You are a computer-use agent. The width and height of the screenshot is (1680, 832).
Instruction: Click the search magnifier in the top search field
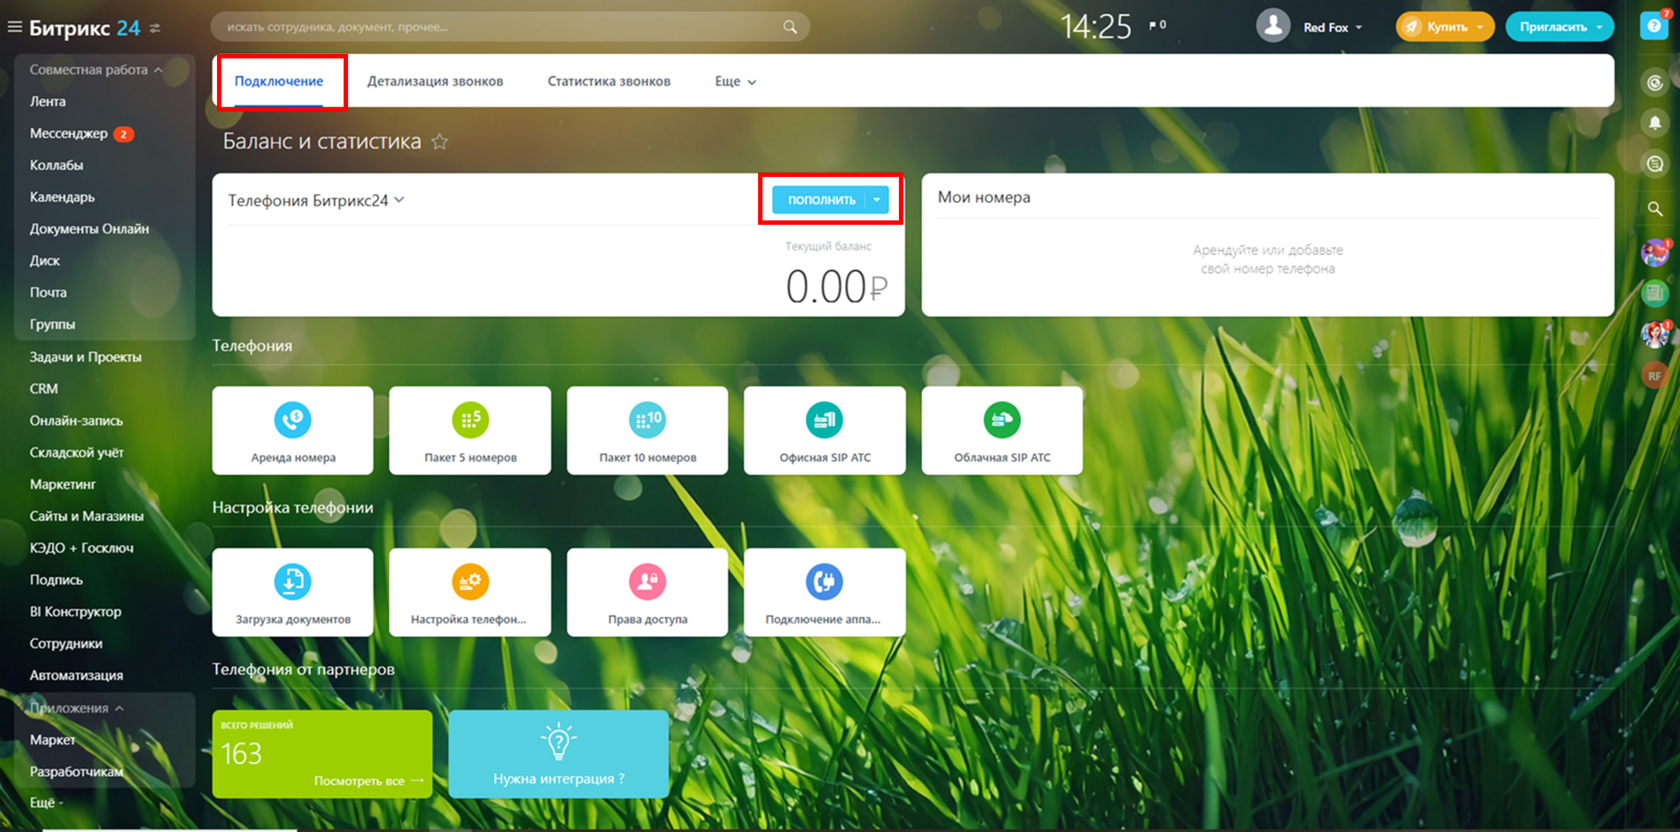tap(790, 27)
